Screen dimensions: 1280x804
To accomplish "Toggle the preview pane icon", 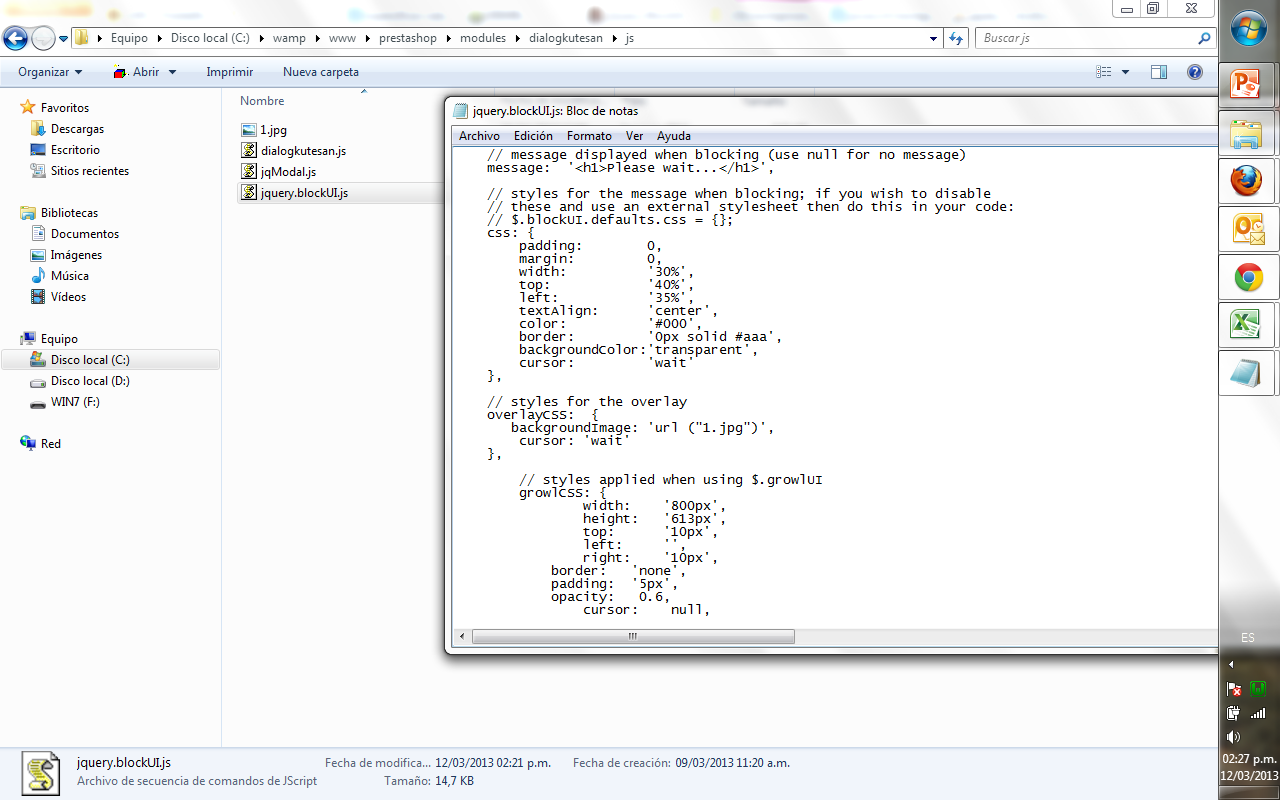I will (1159, 72).
